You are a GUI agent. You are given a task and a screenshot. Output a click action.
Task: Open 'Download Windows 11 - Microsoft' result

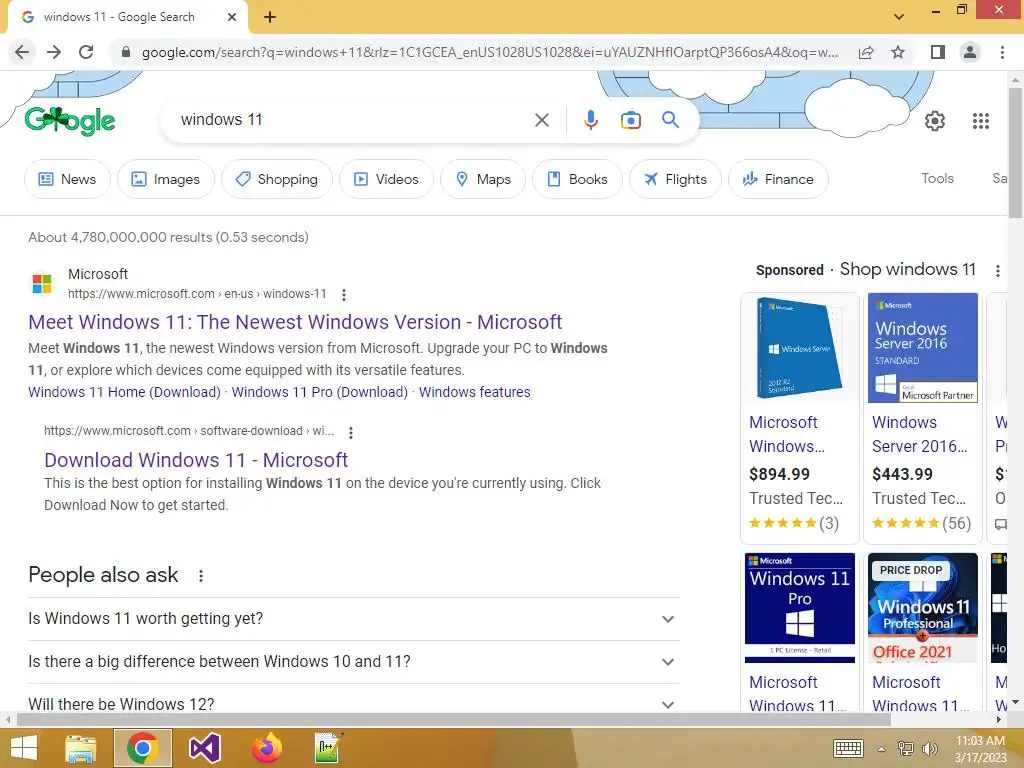click(196, 460)
